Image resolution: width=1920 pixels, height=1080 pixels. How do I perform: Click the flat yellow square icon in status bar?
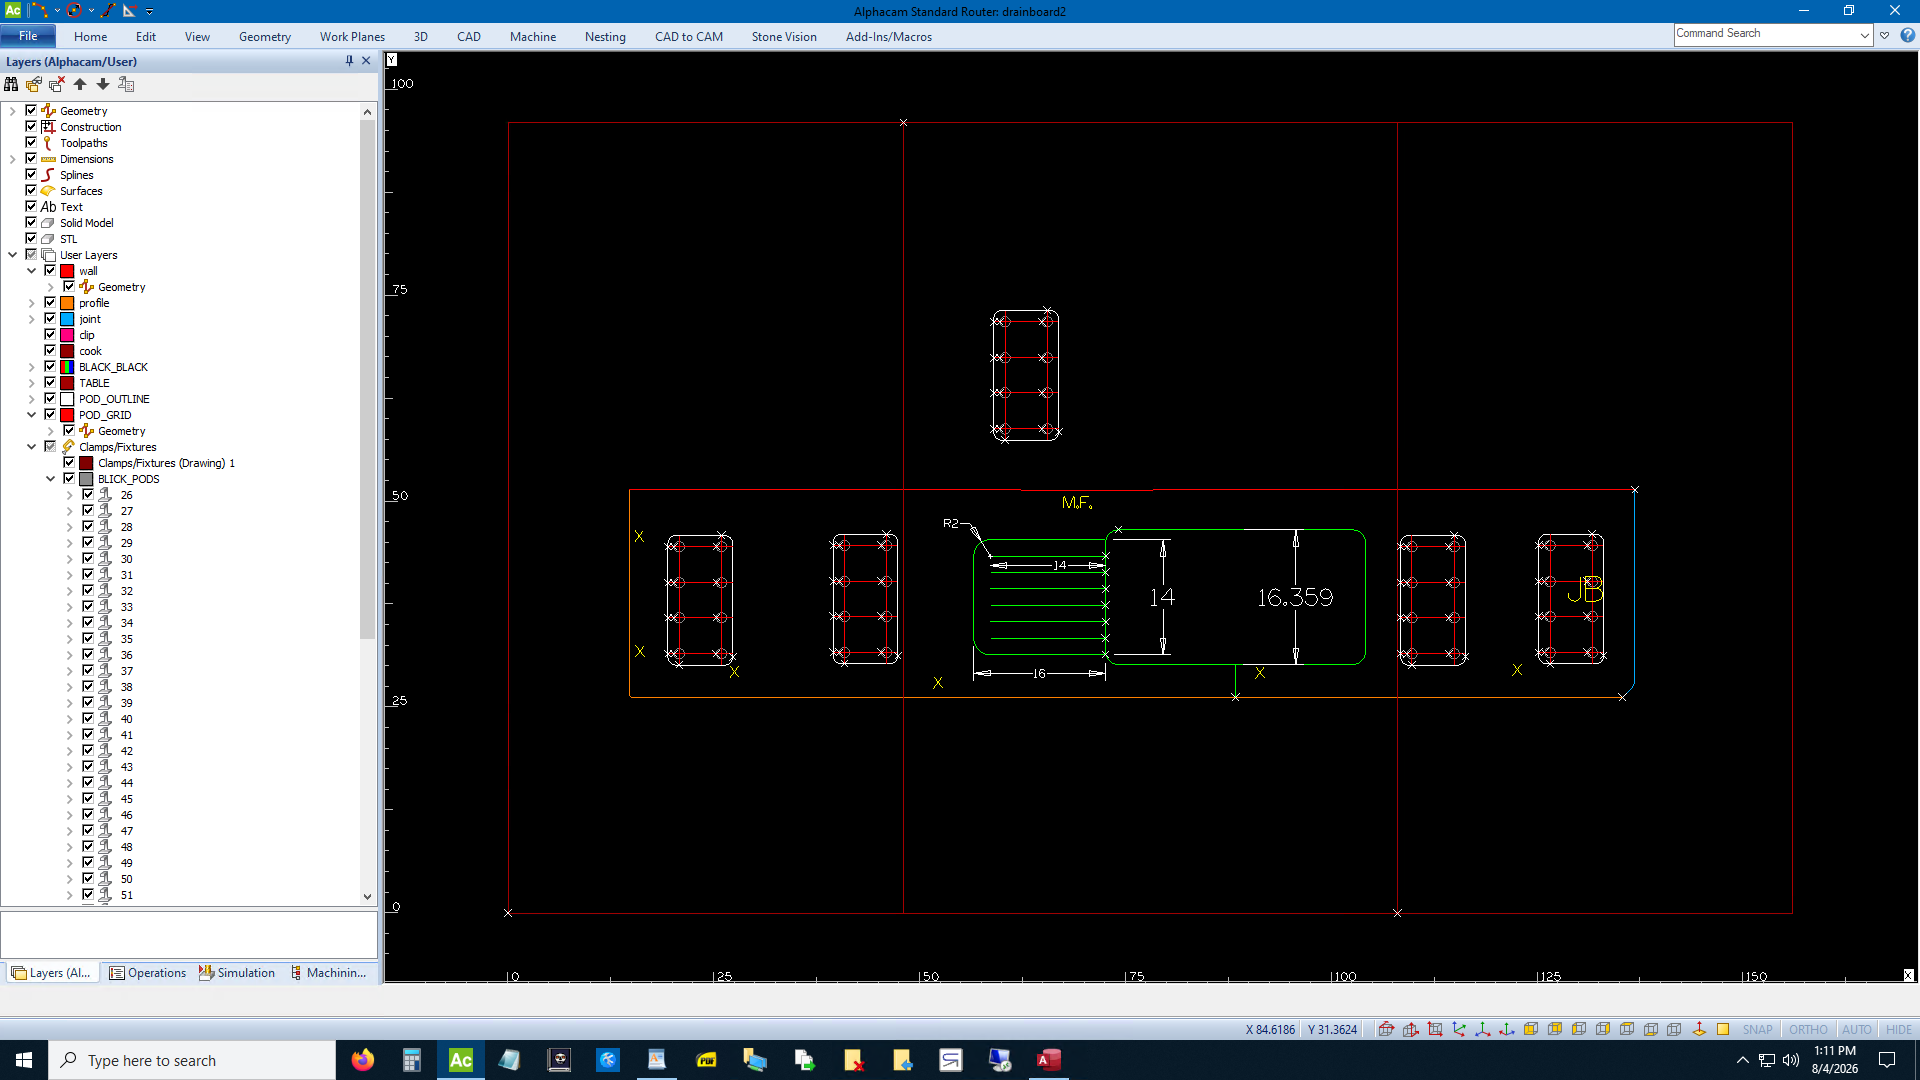coord(1723,1029)
